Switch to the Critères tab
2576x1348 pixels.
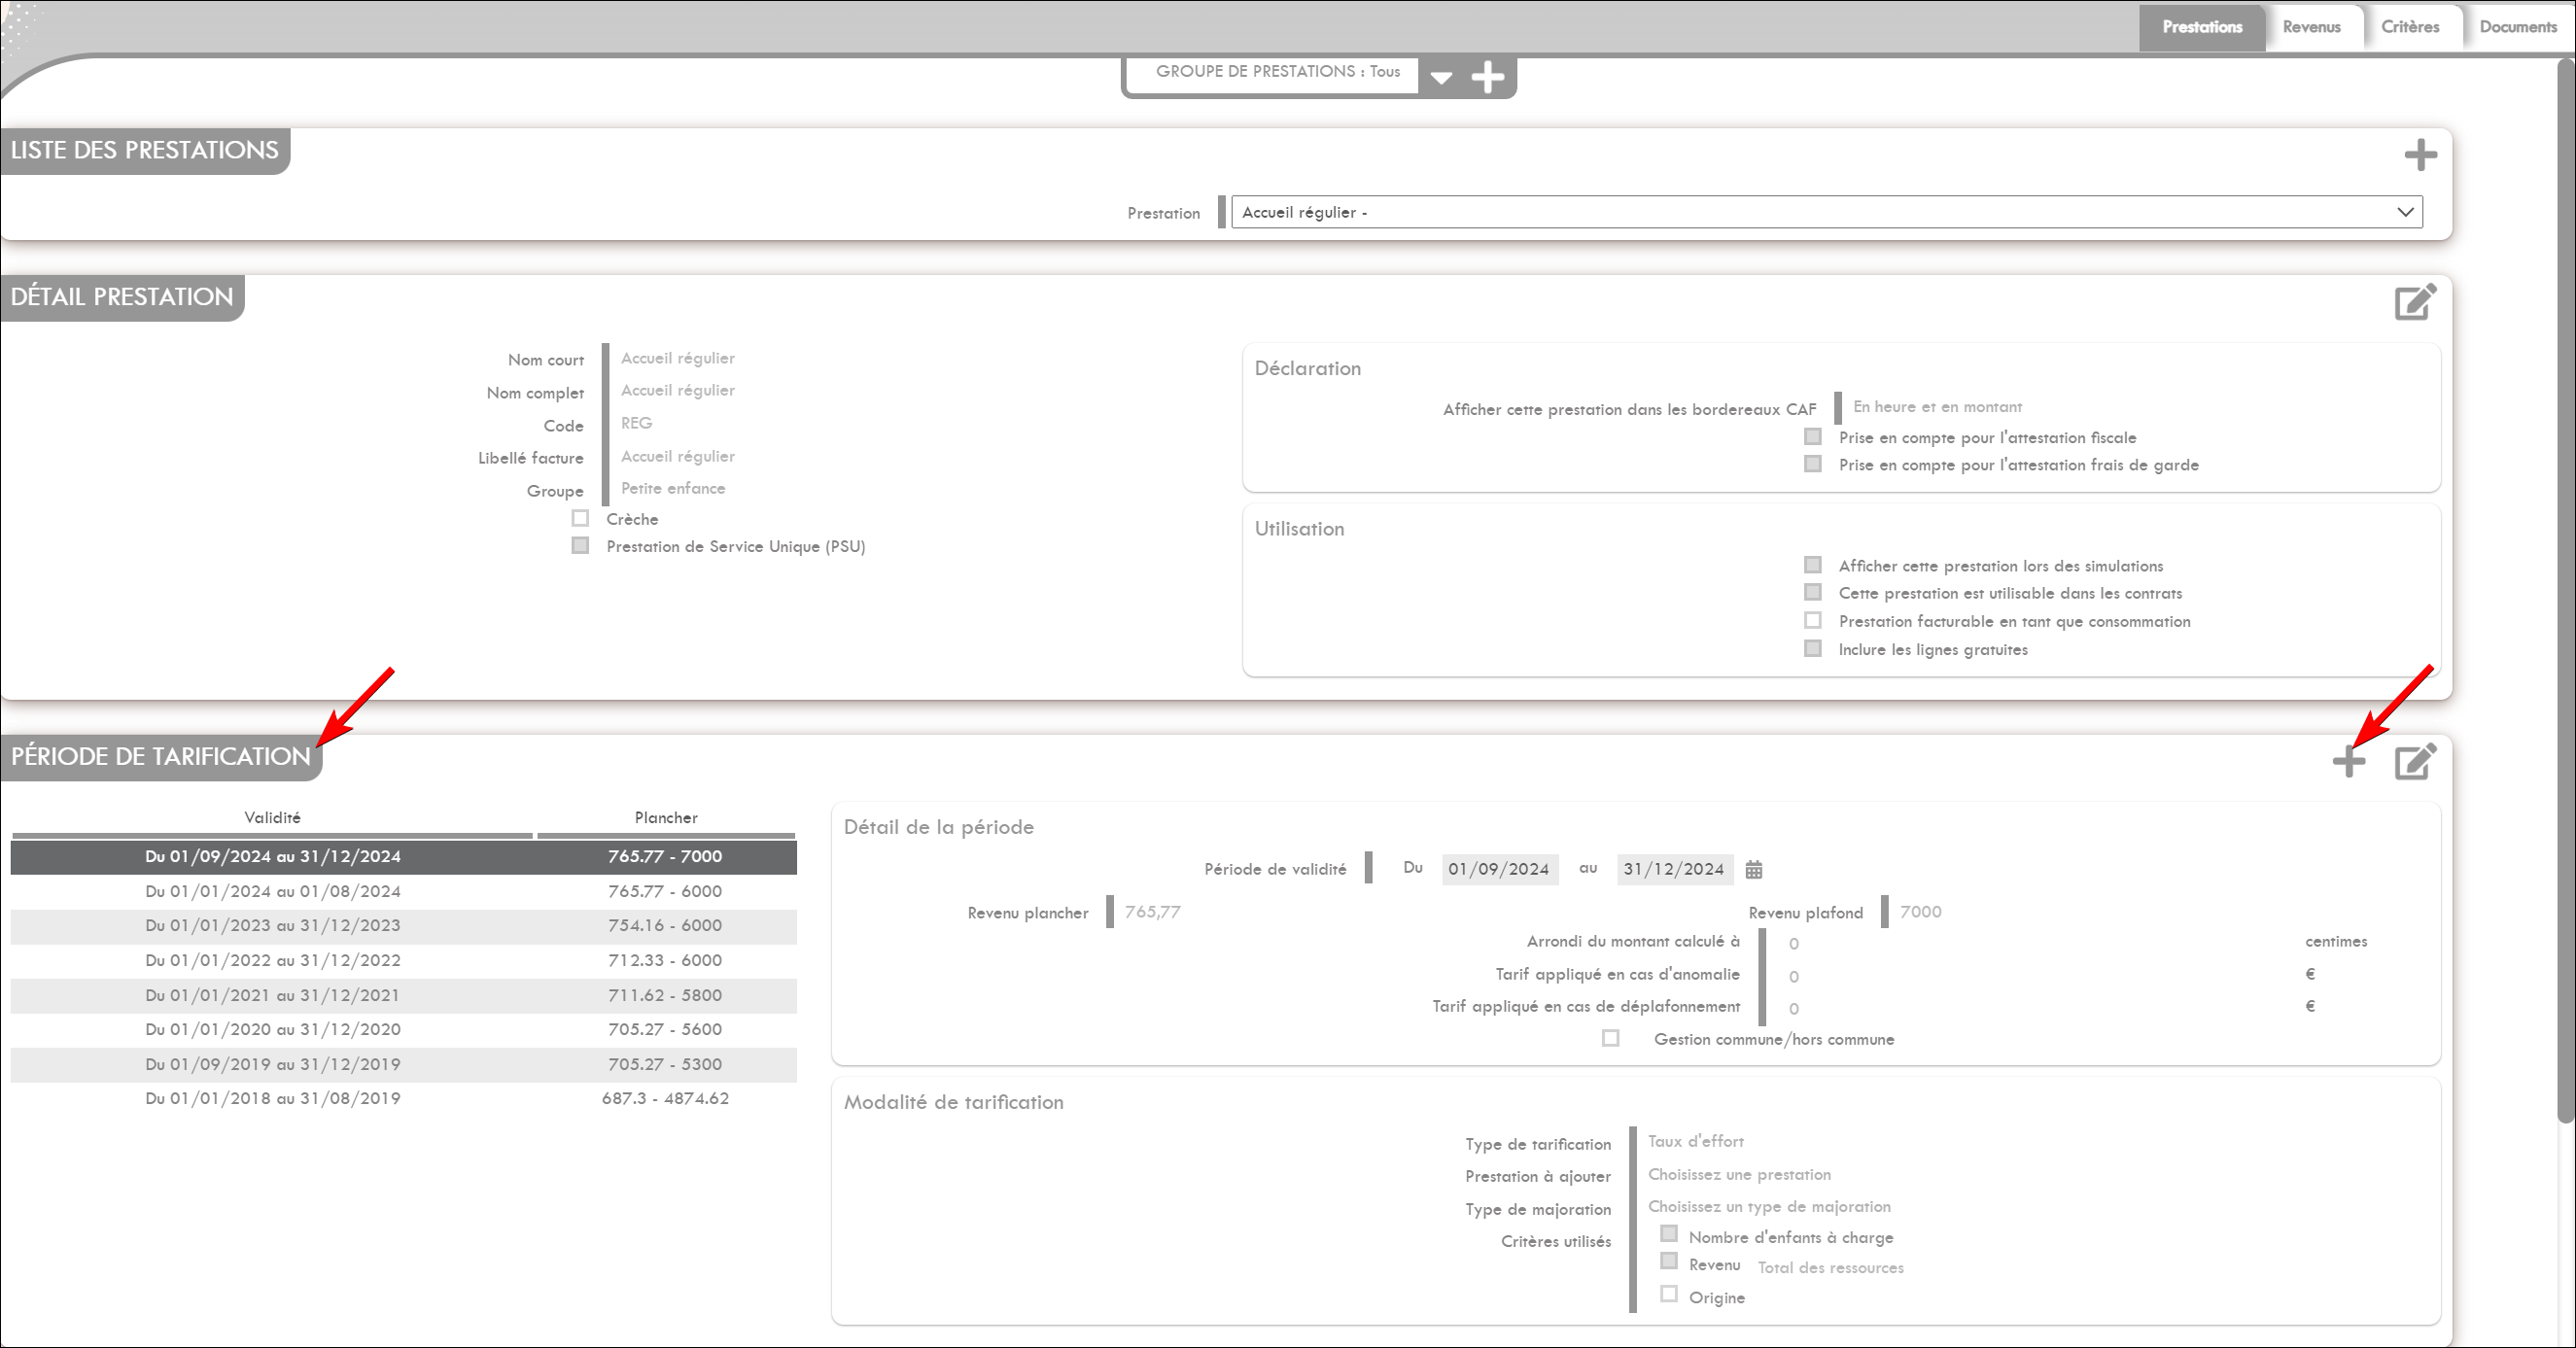point(2410,27)
